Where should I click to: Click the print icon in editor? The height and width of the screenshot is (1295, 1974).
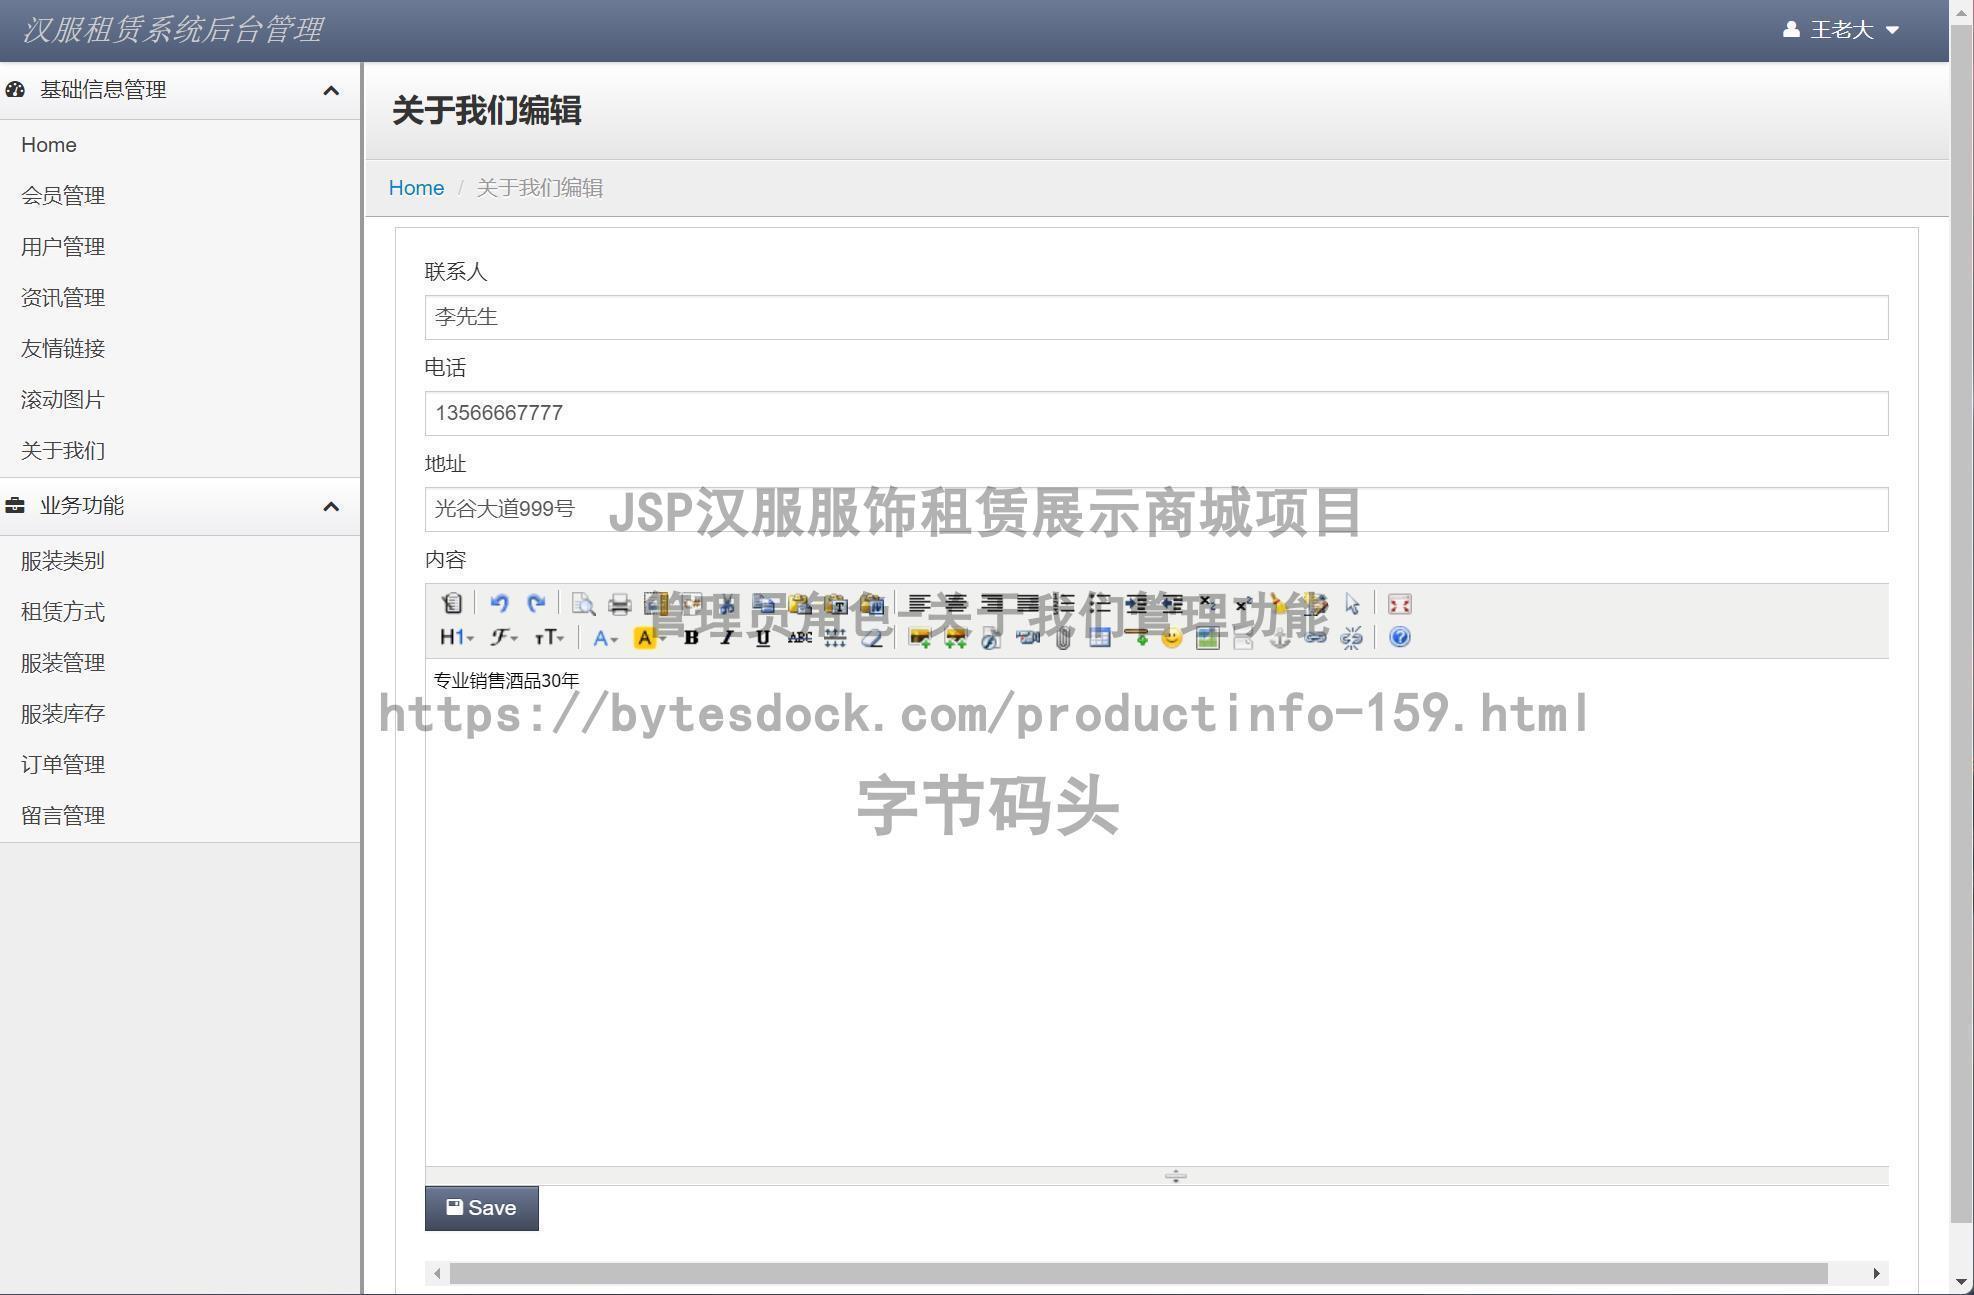[619, 604]
